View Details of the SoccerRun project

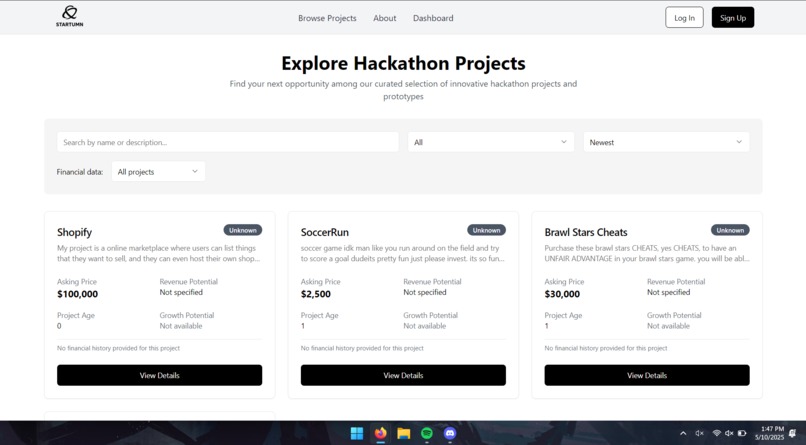click(x=403, y=376)
